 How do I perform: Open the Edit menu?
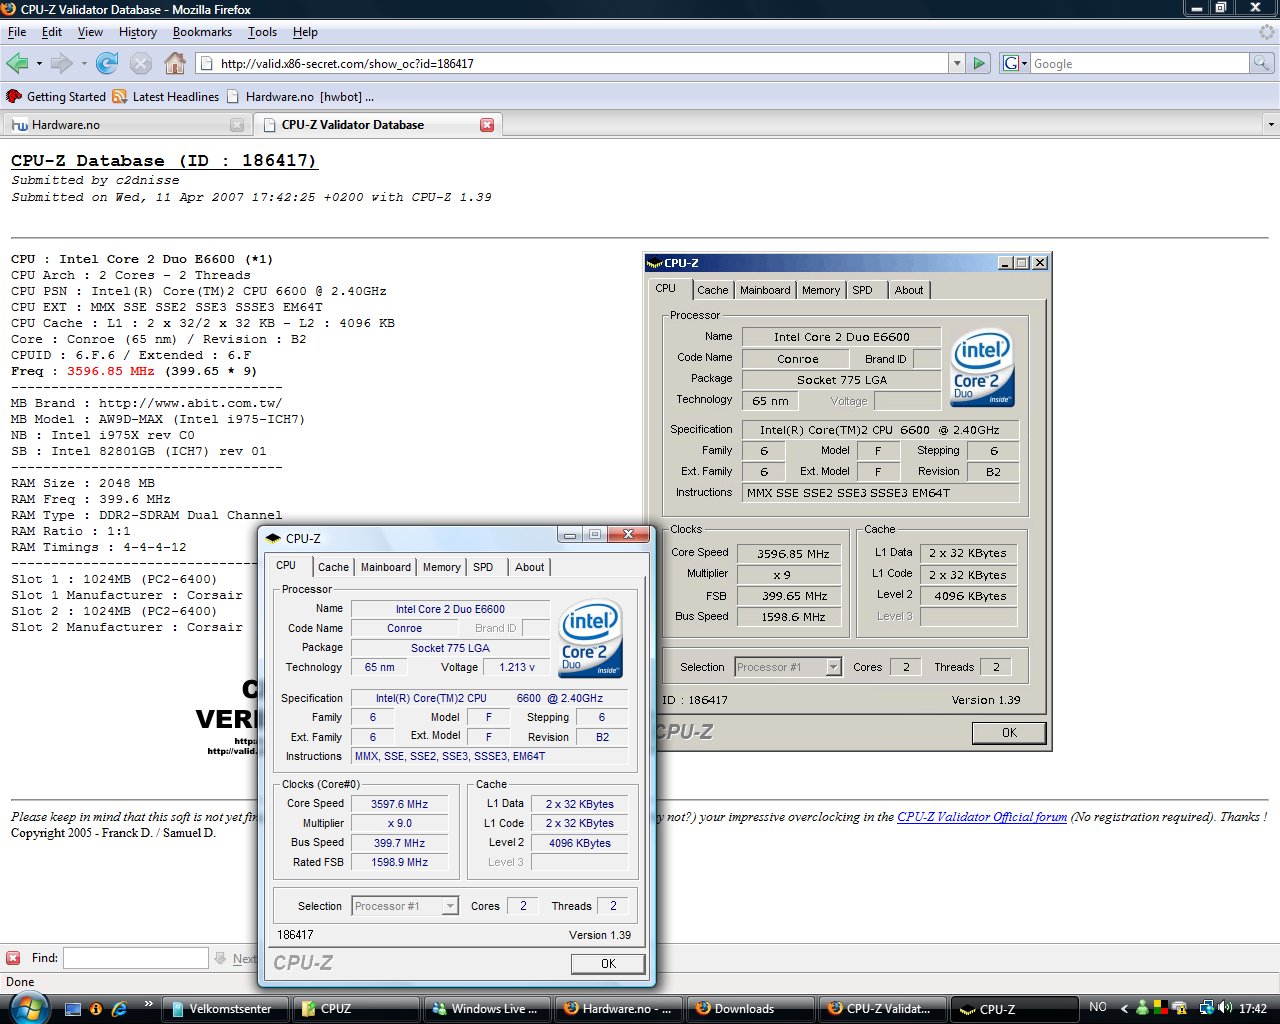52,32
